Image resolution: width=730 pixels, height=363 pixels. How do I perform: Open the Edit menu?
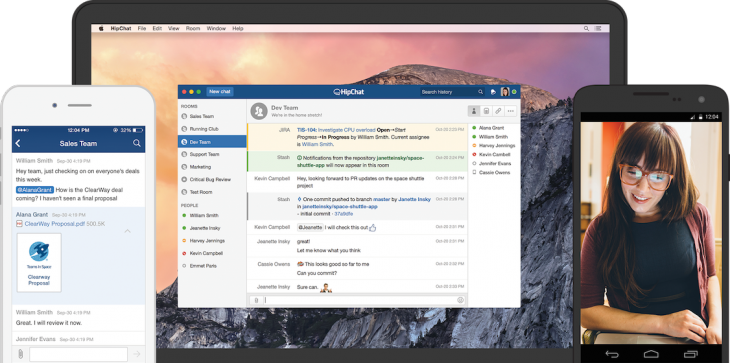157,28
